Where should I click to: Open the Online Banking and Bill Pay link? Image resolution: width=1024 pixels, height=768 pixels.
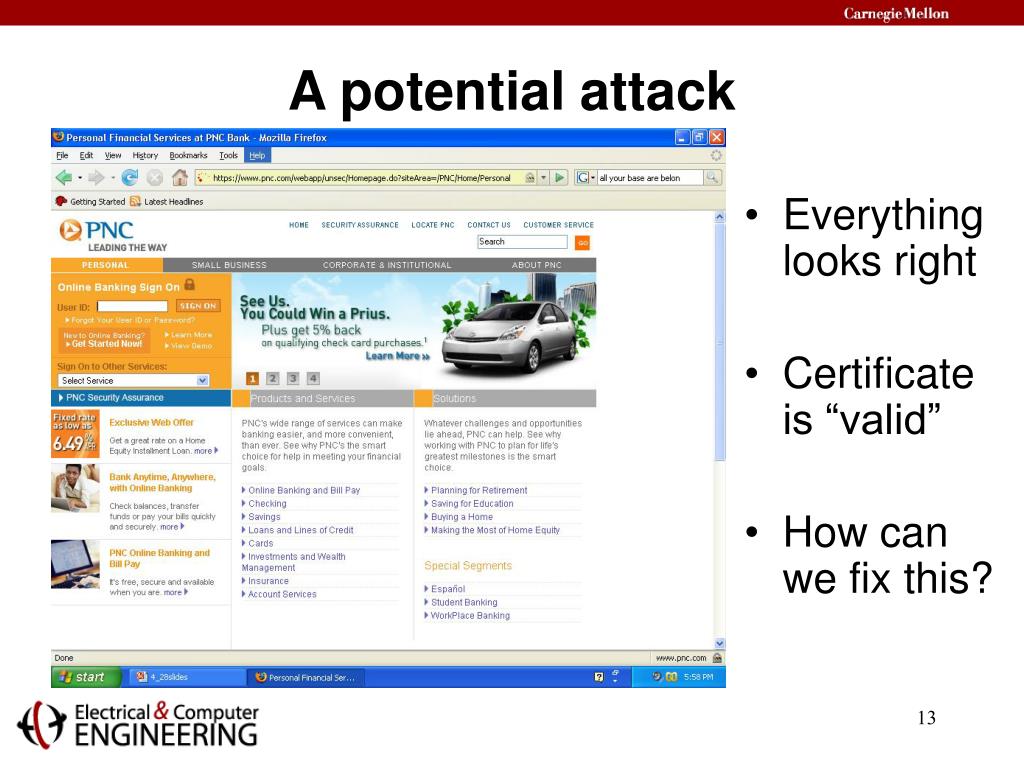click(304, 490)
